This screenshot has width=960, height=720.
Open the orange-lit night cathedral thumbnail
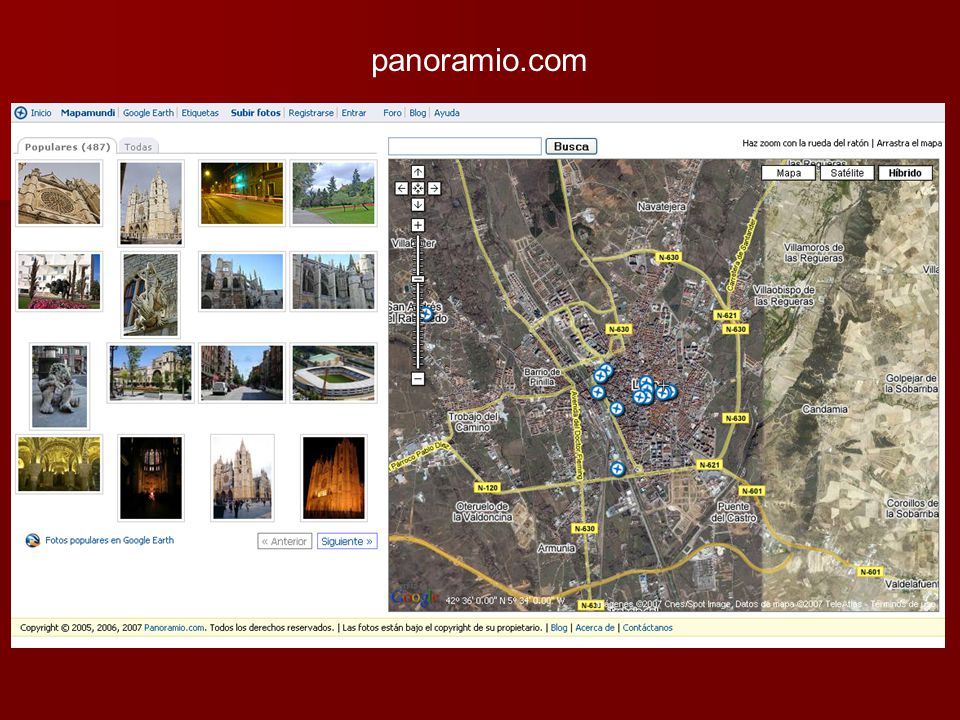pos(334,478)
